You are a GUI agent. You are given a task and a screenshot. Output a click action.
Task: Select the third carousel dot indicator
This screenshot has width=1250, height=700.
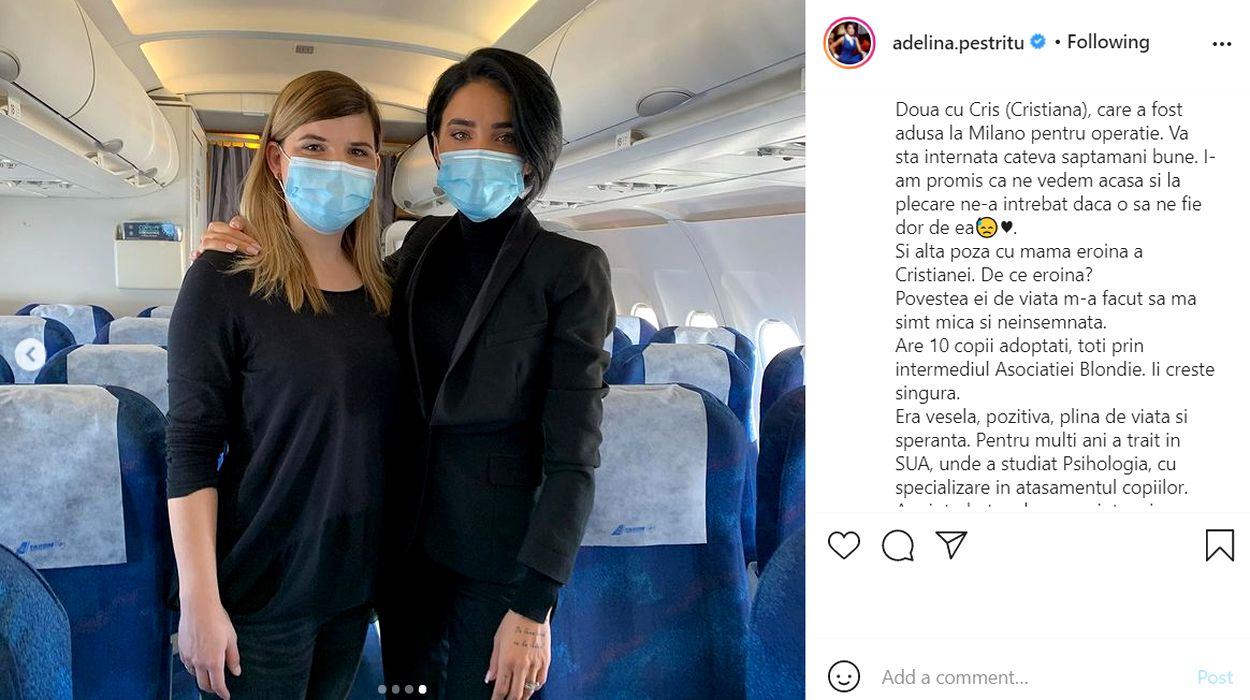tap(408, 689)
